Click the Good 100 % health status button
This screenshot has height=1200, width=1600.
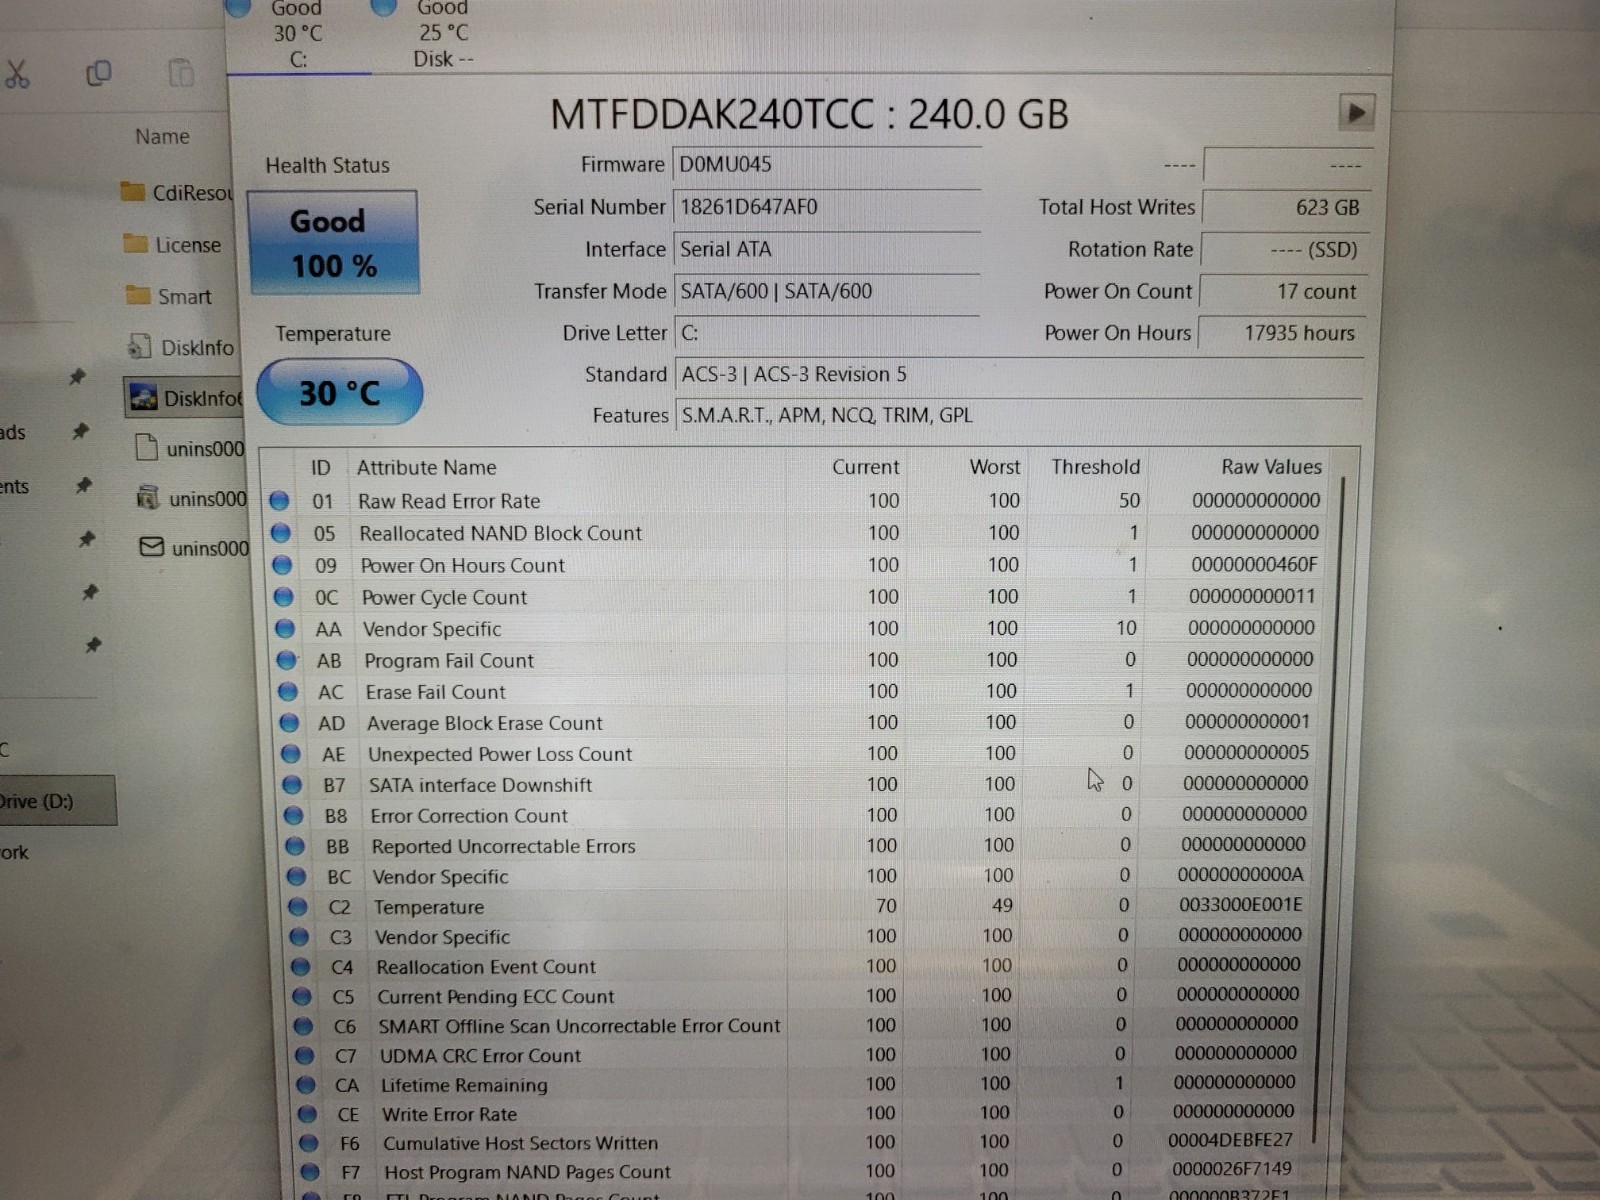tap(333, 242)
